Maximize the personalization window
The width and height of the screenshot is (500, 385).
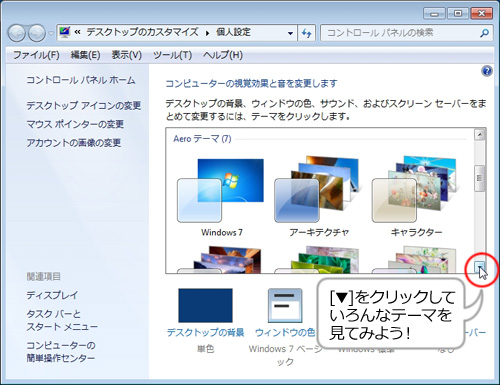458,14
